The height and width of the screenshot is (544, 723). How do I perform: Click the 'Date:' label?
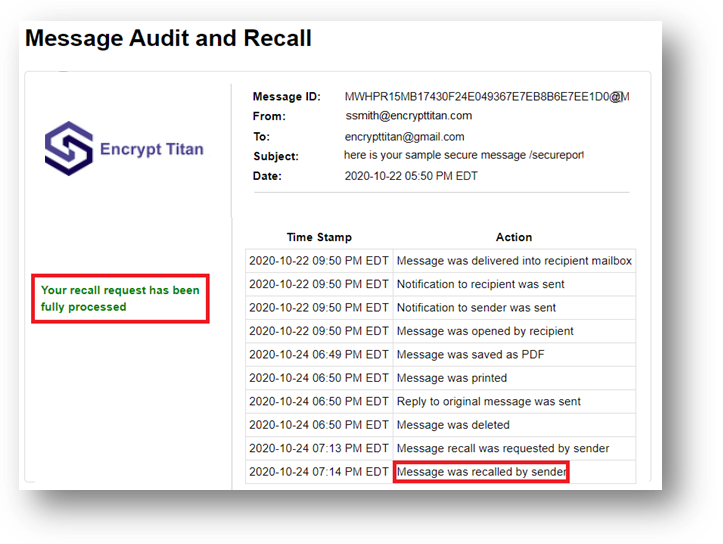pos(267,176)
